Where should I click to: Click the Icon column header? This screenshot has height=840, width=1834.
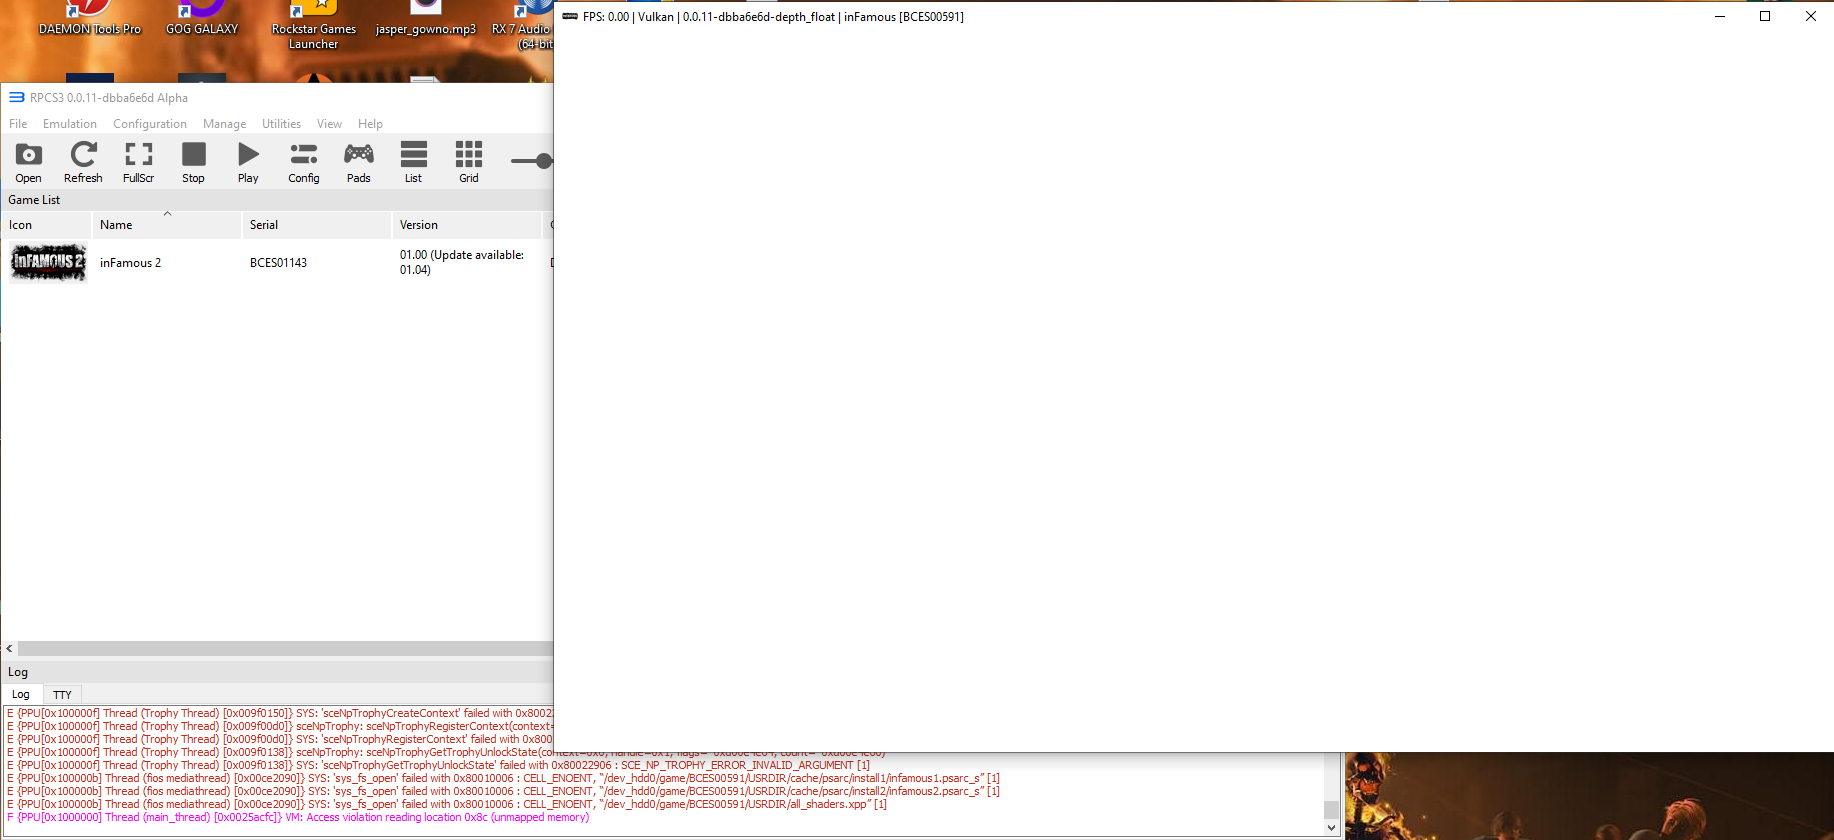[x=46, y=225]
